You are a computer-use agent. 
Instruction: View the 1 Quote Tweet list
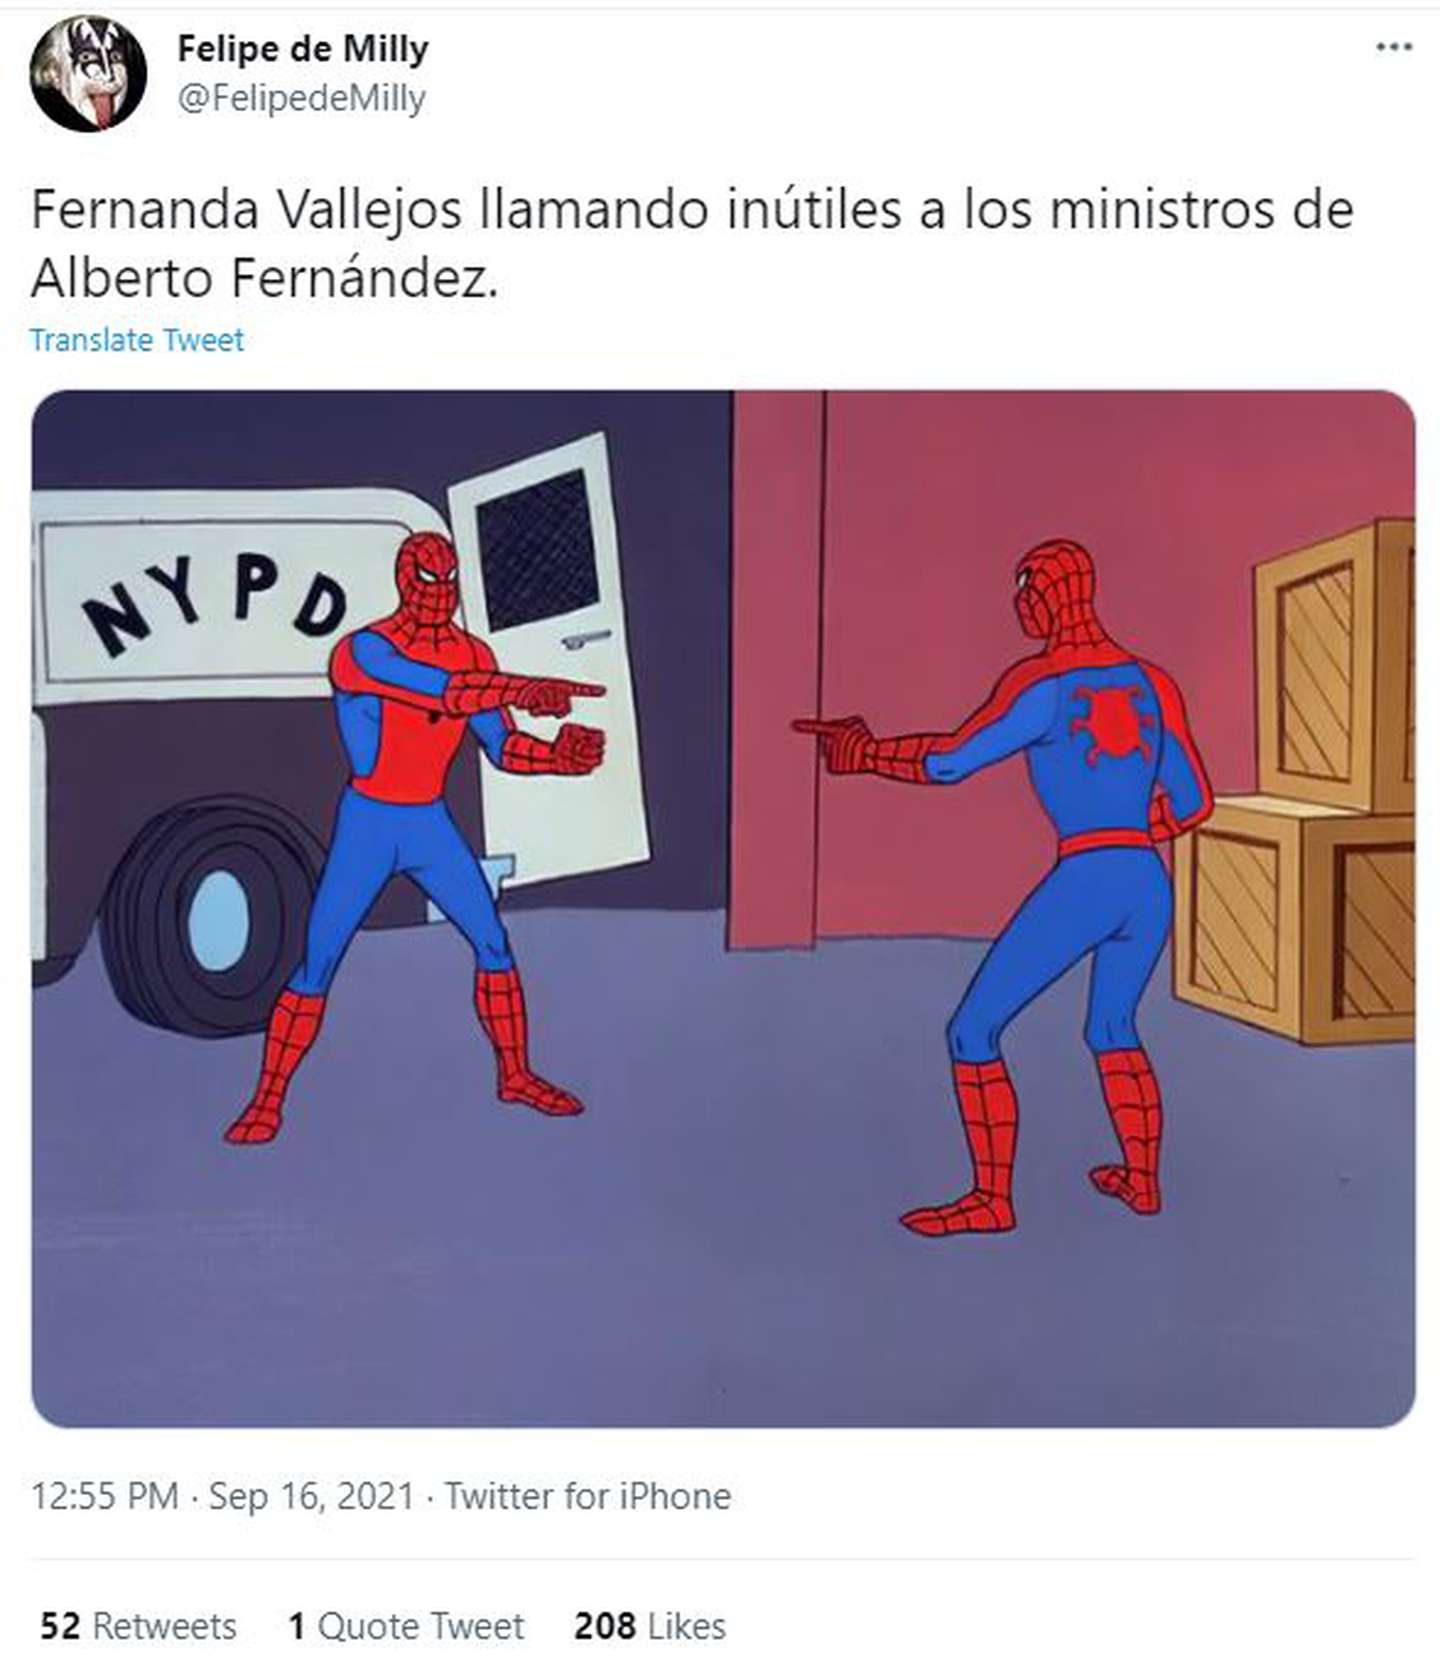(406, 1625)
